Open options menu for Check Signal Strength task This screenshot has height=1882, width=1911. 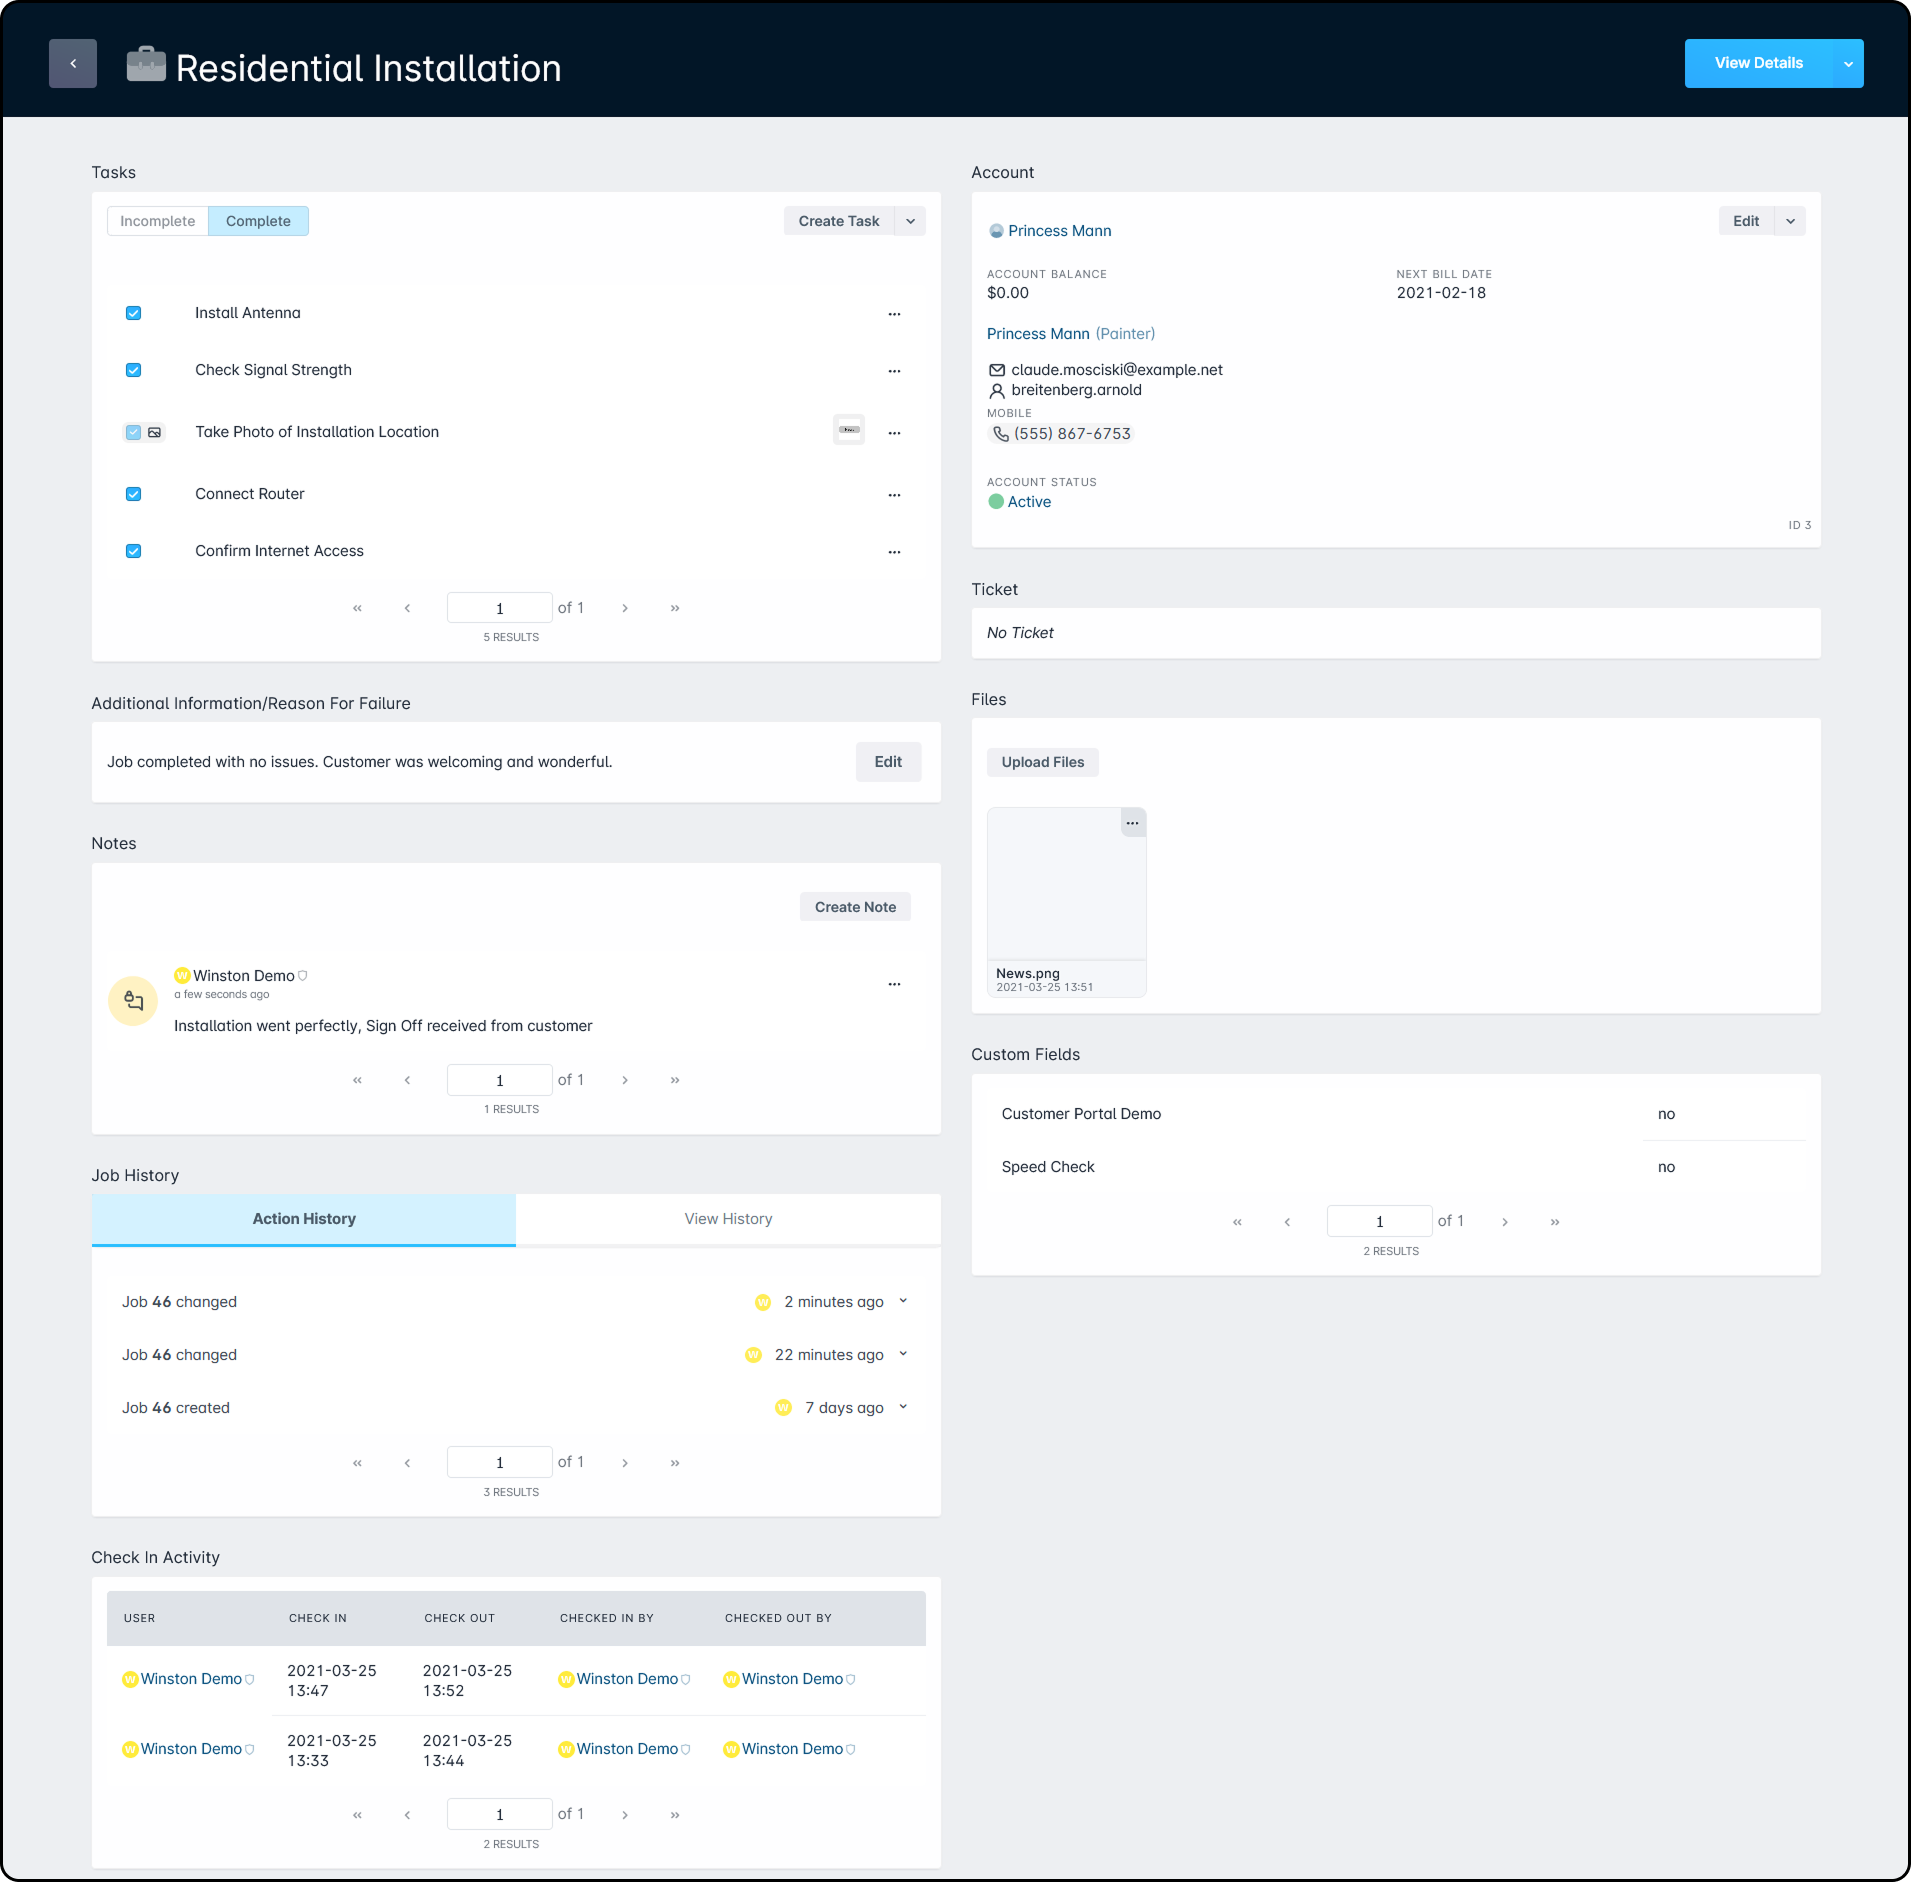[x=894, y=371]
